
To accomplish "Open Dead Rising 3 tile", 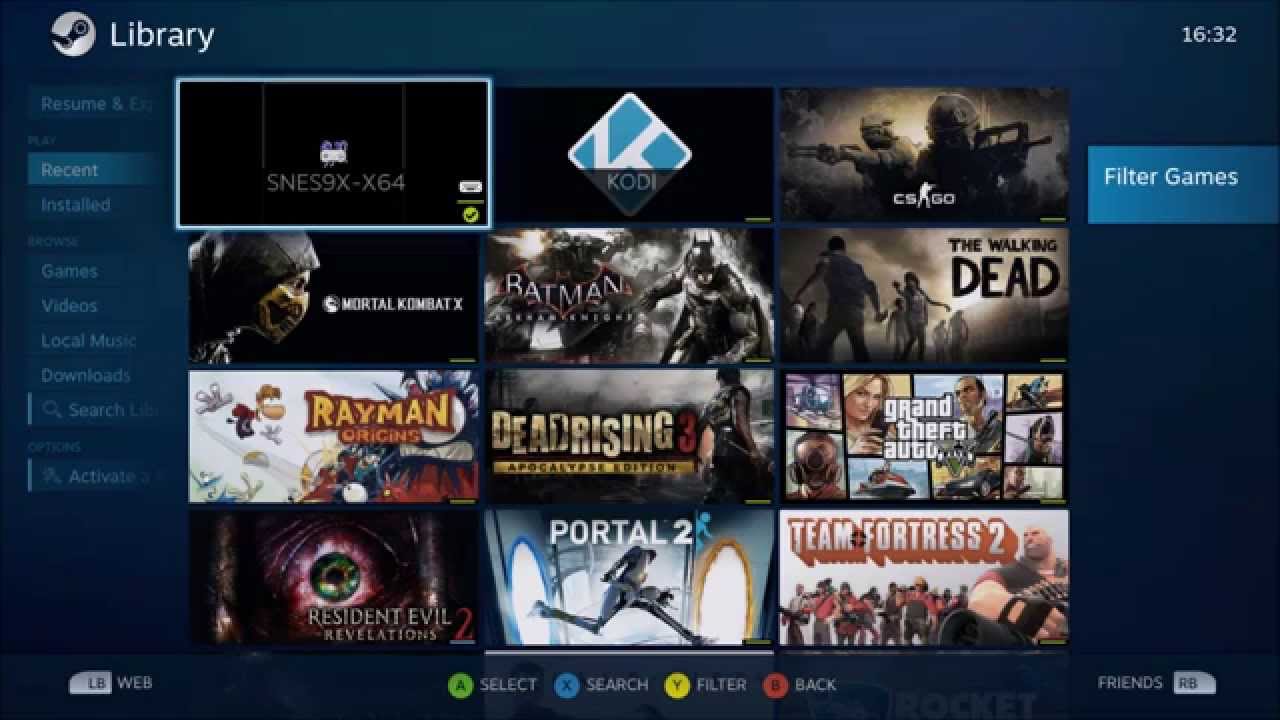I will (x=630, y=436).
